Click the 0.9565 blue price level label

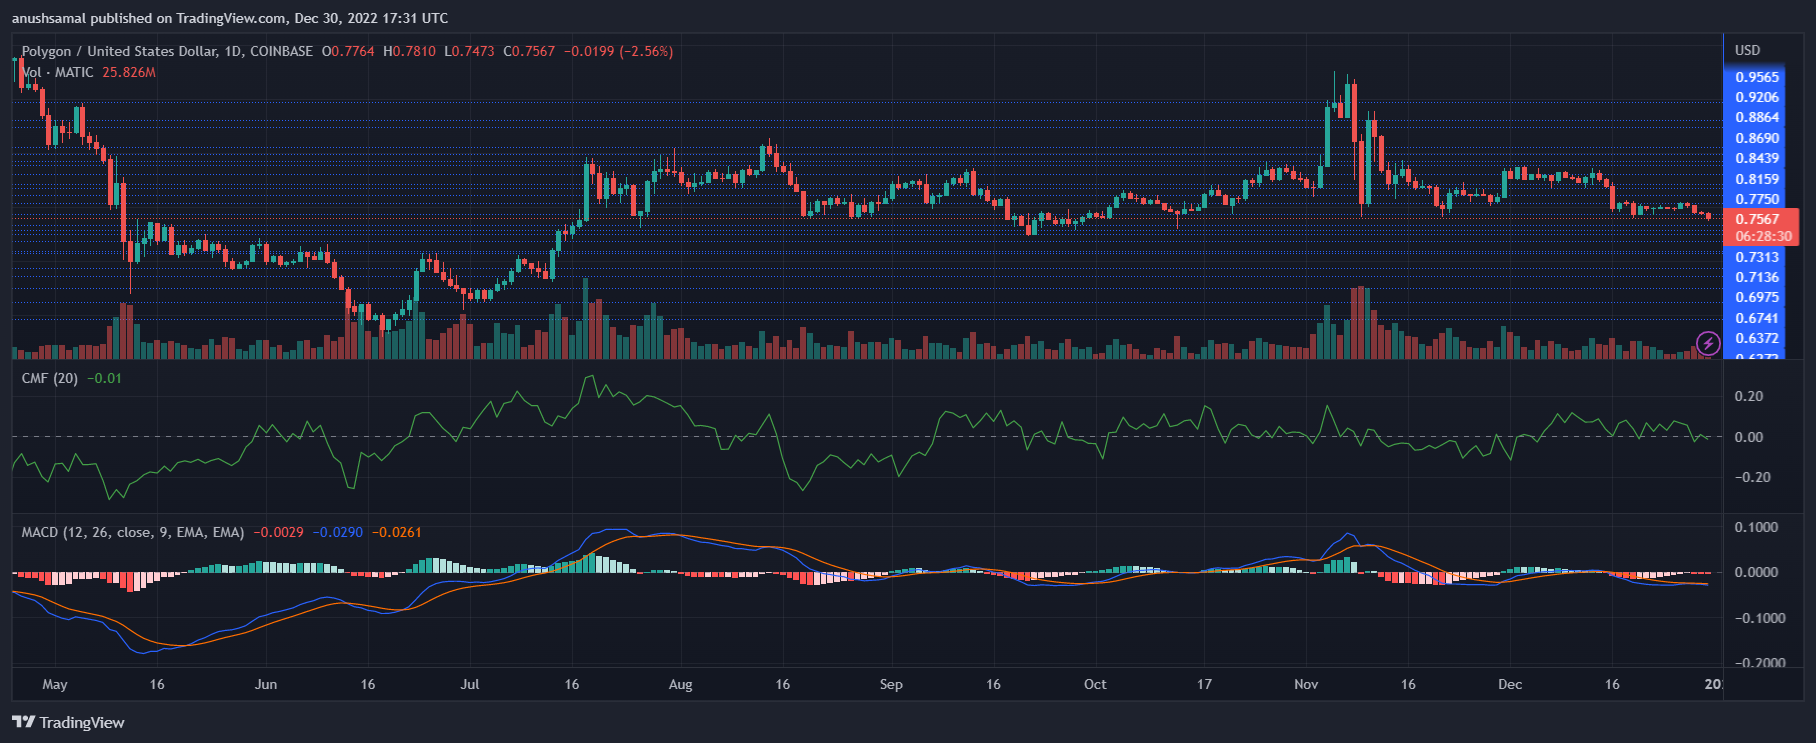1757,77
